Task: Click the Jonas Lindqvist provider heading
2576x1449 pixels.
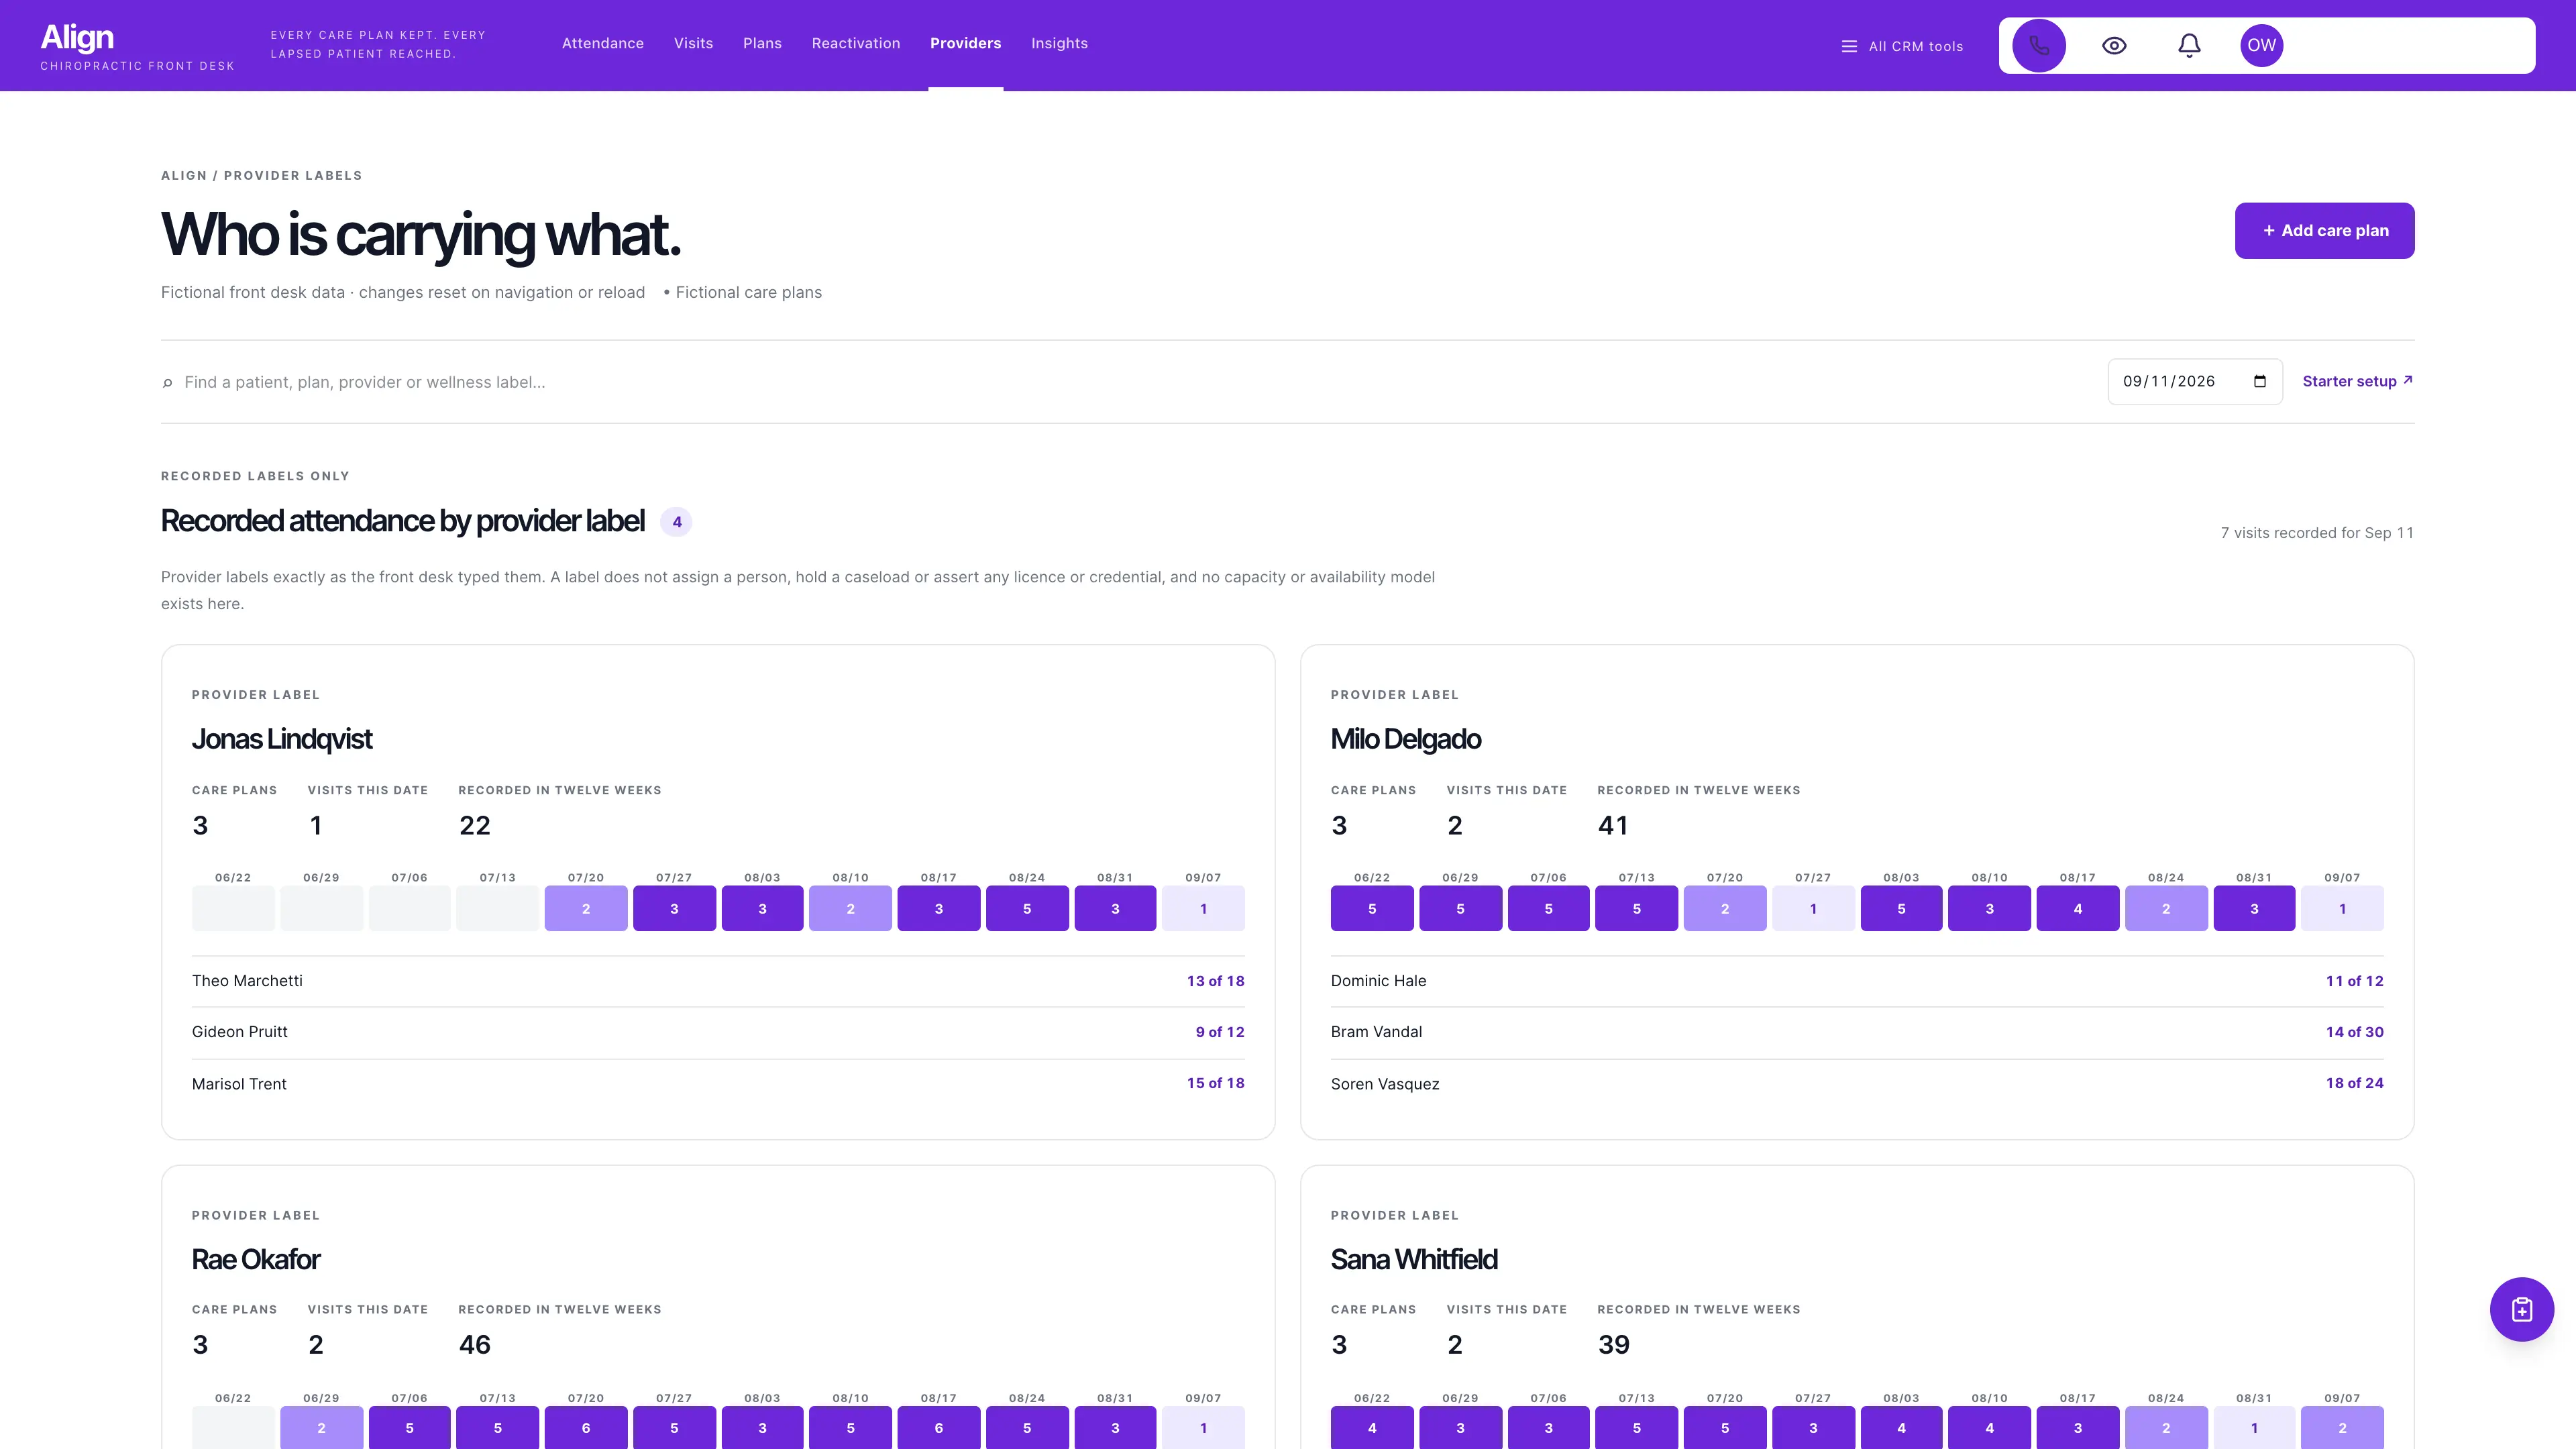Action: [282, 739]
